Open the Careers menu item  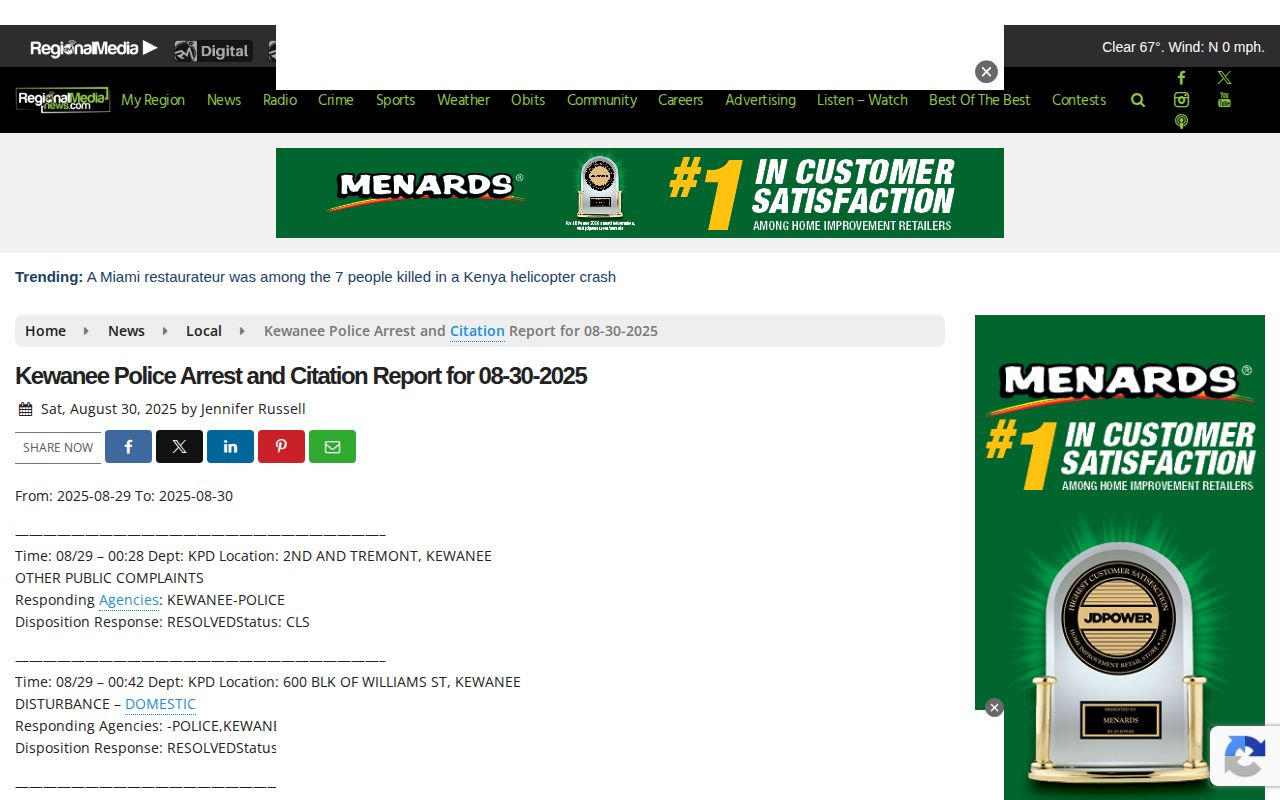point(680,100)
